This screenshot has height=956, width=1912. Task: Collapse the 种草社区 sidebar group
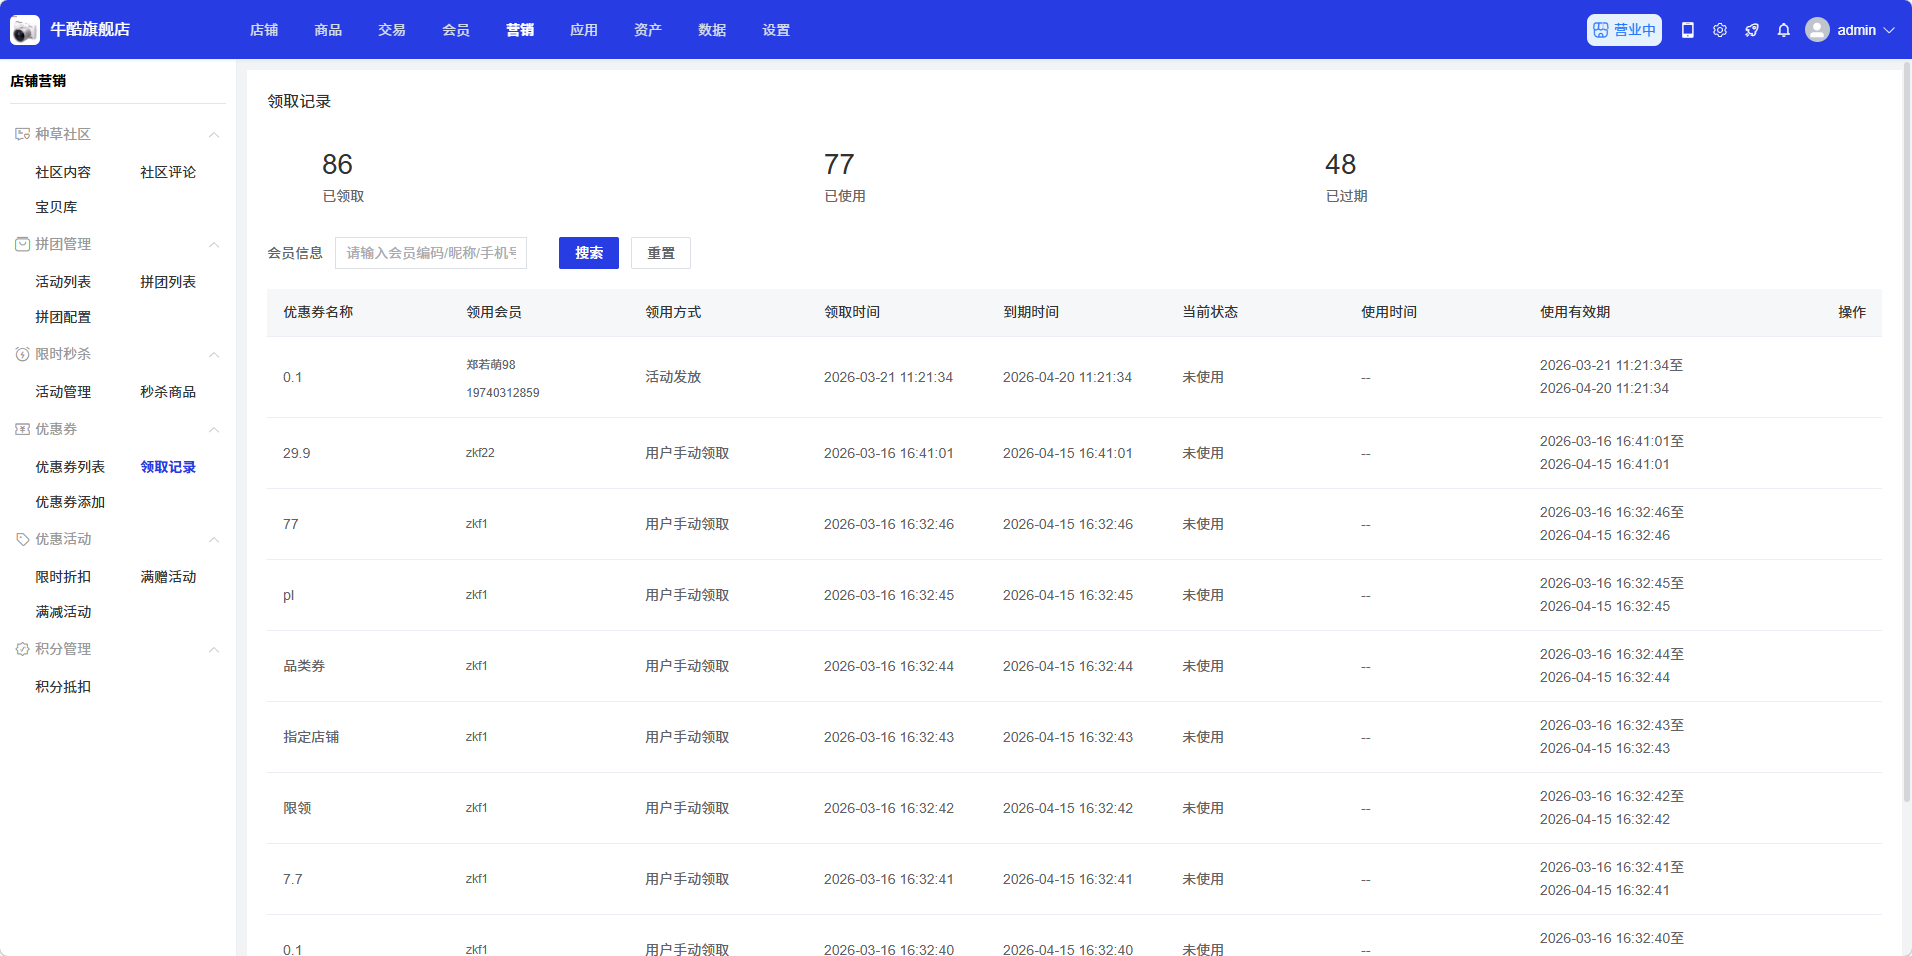(213, 135)
